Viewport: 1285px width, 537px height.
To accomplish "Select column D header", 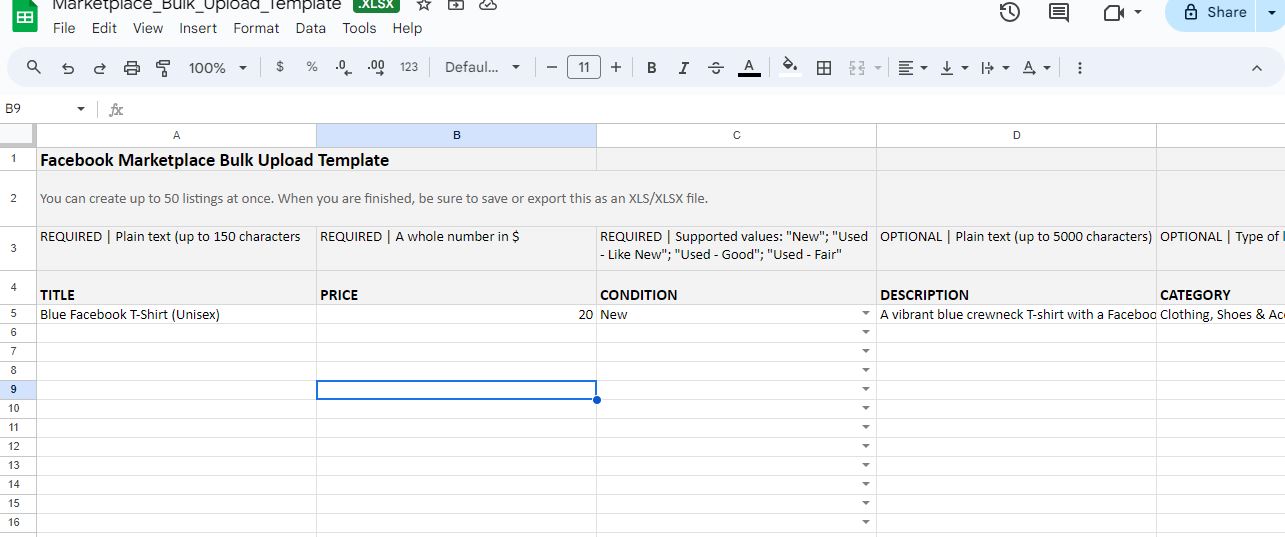I will [x=1017, y=135].
